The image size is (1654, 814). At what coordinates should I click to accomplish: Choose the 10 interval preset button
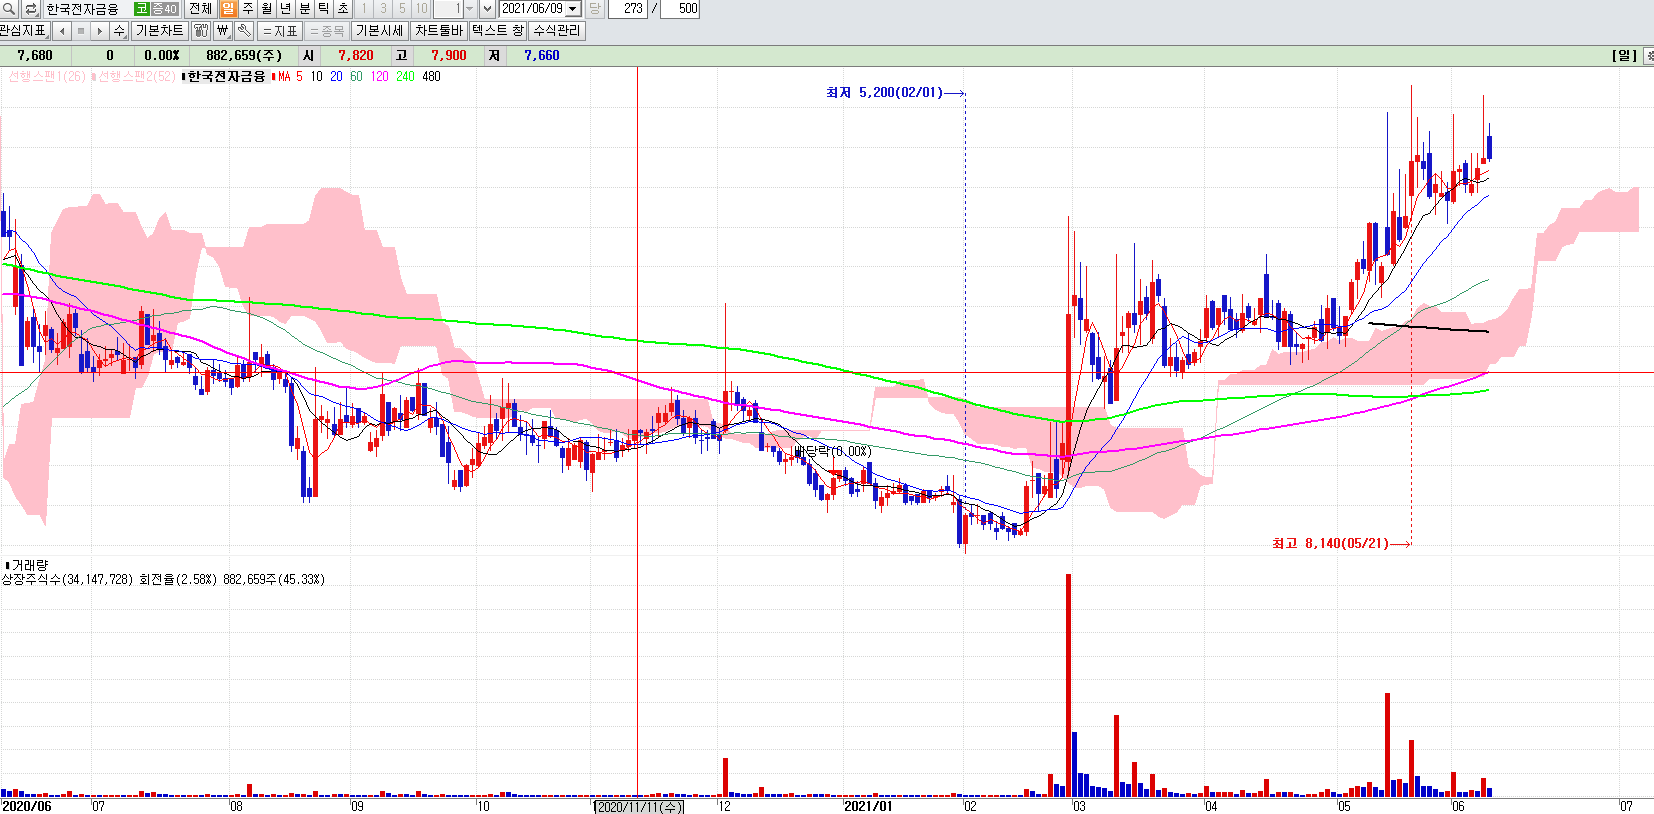pos(421,9)
